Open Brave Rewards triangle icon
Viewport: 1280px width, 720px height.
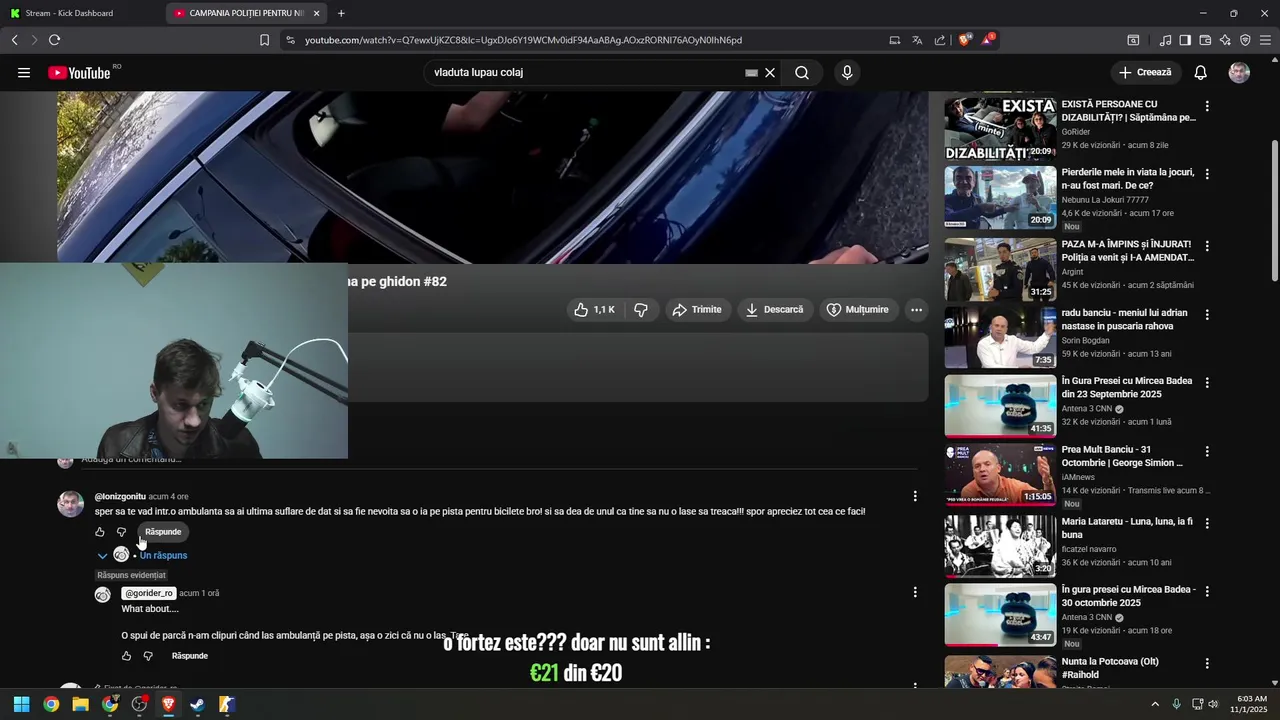pos(987,40)
